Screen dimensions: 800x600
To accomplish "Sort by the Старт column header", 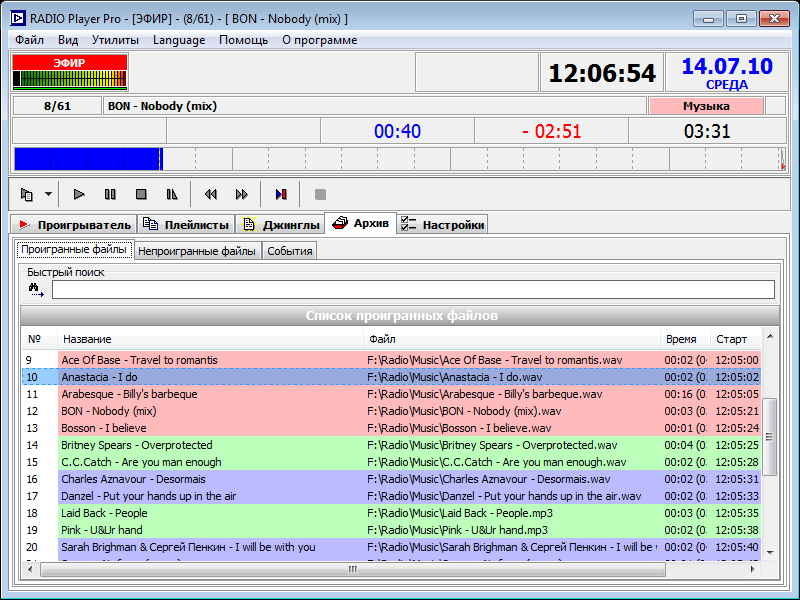I will (x=736, y=339).
